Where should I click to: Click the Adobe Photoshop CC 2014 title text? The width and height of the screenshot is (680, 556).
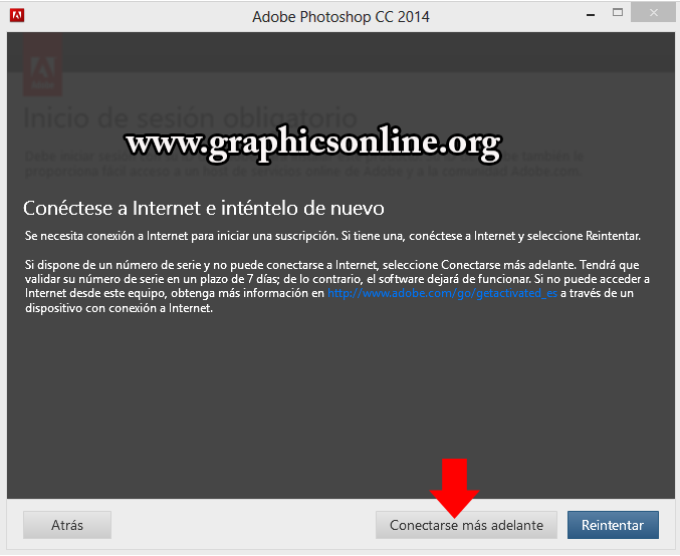[341, 17]
